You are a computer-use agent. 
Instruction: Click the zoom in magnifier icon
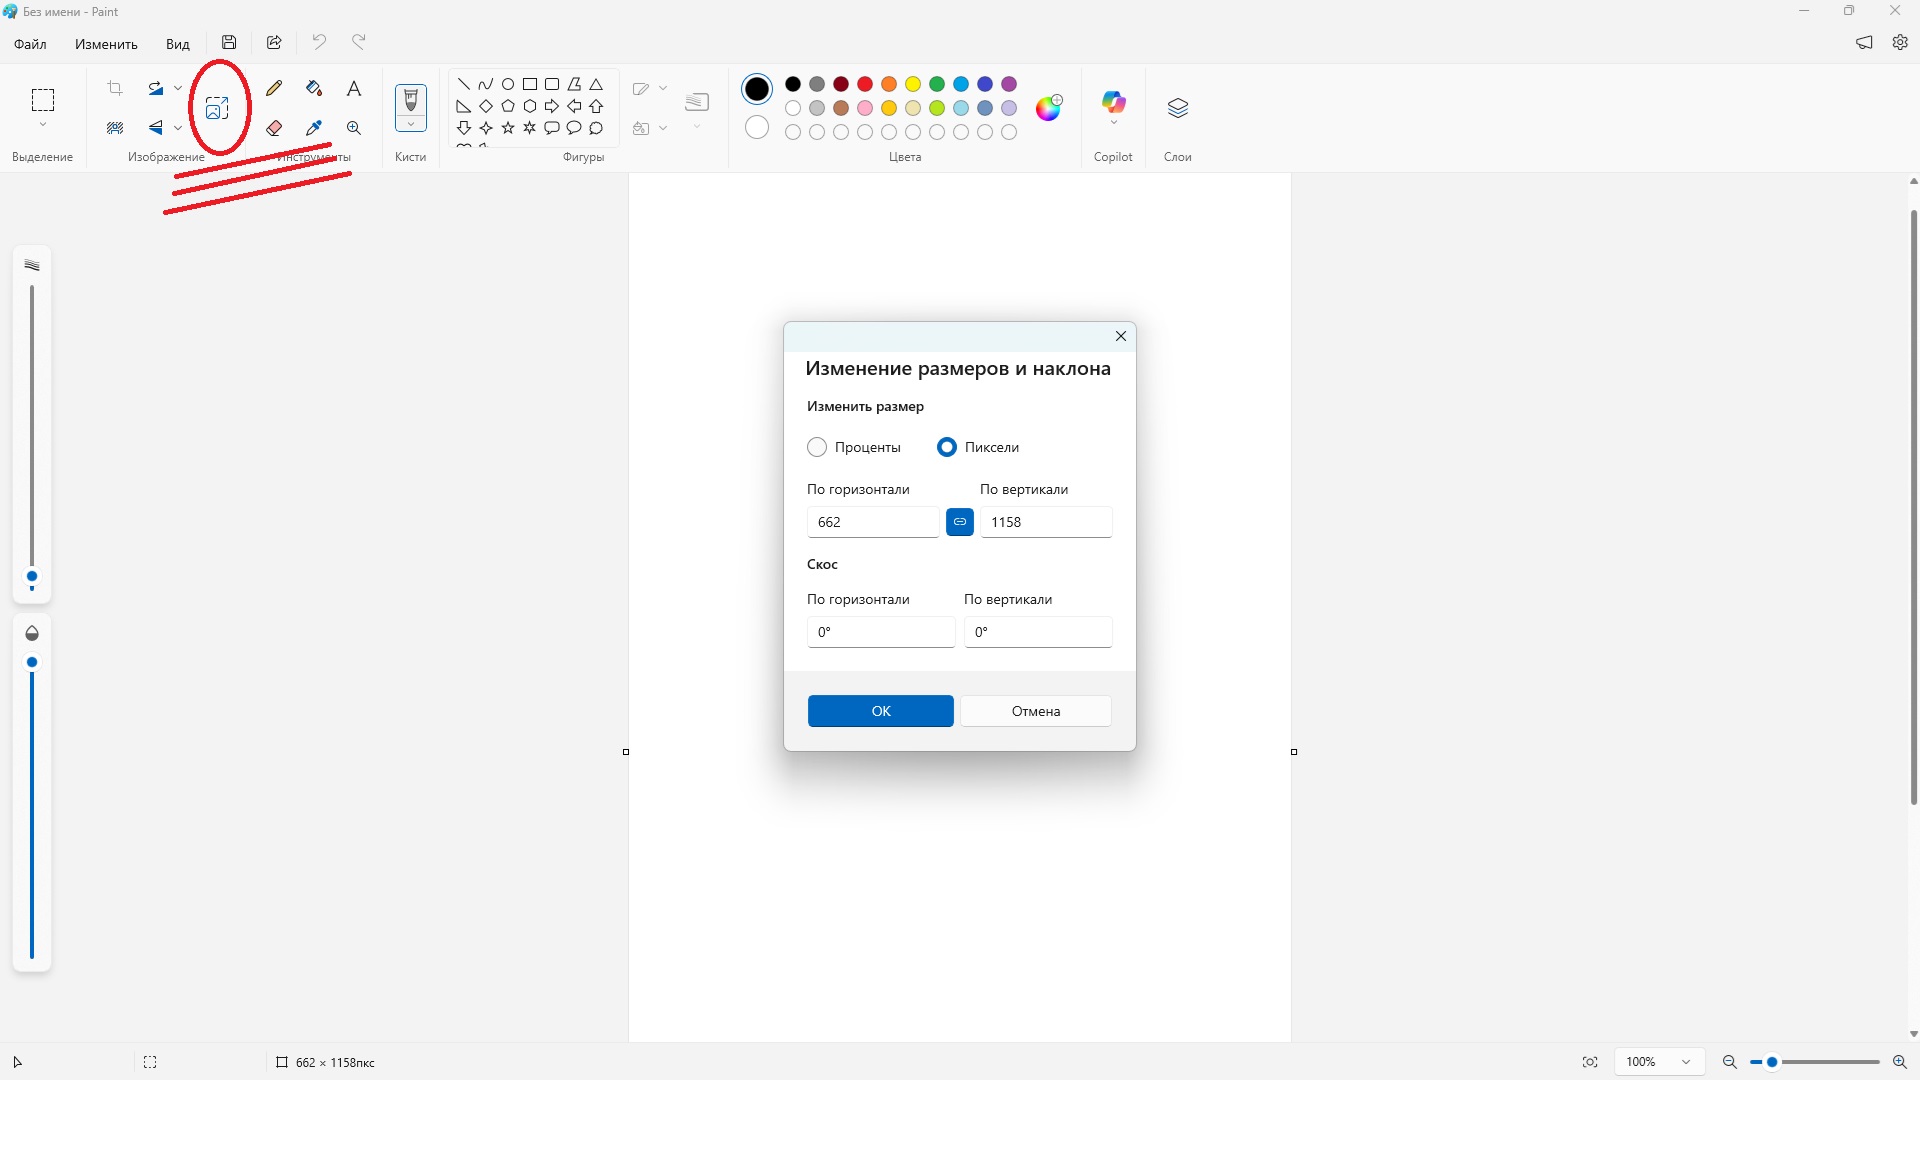click(1900, 1062)
